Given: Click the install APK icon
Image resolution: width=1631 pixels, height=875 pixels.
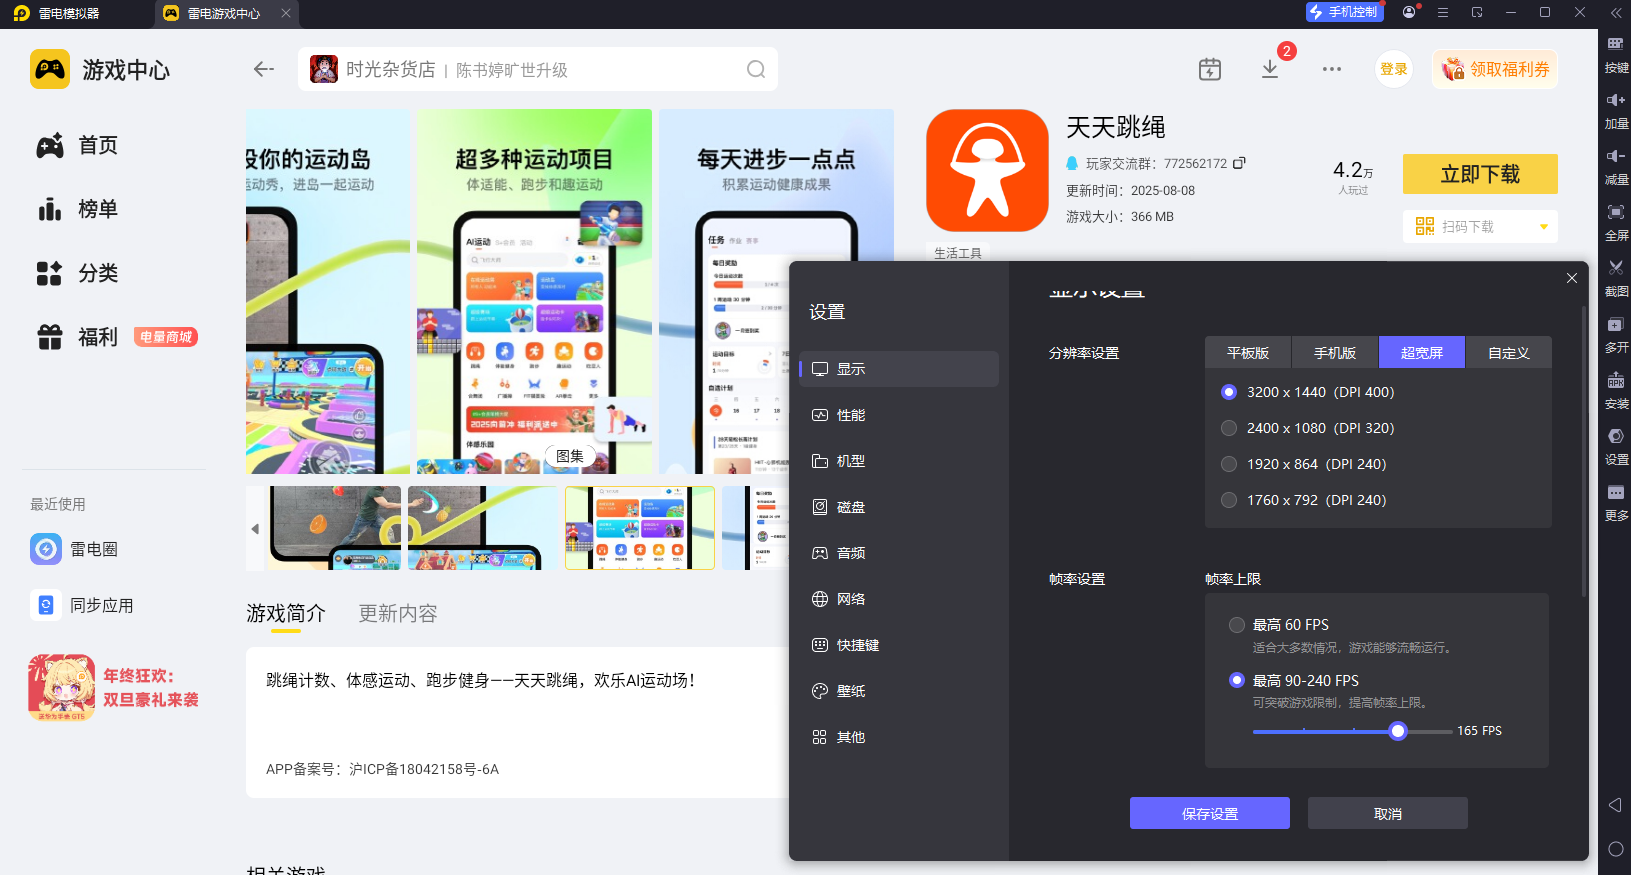Looking at the screenshot, I should [1616, 381].
